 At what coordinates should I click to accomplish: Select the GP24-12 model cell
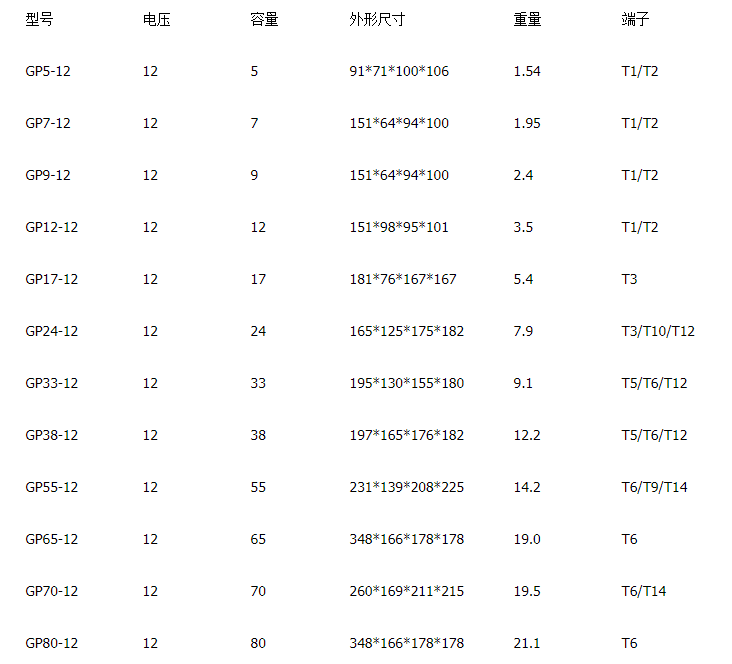(x=51, y=331)
